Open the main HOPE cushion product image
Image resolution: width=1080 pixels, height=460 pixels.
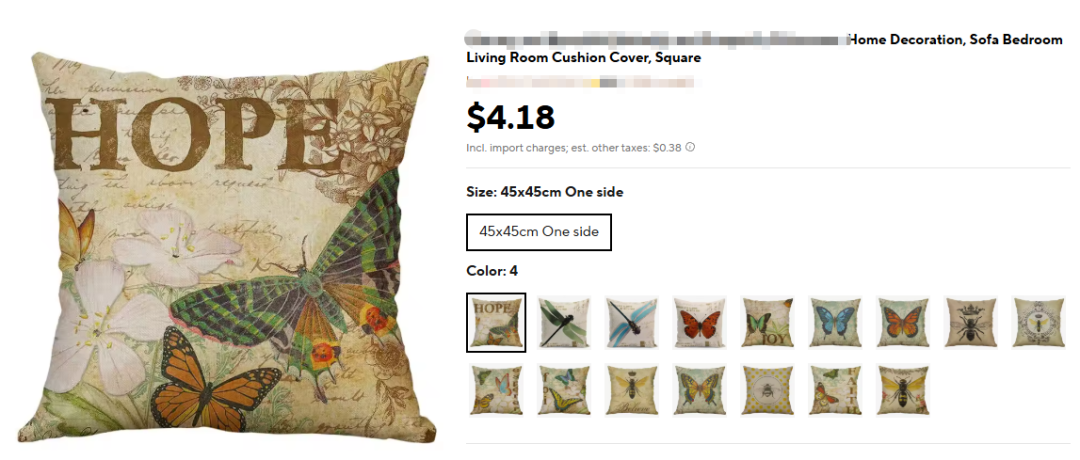227,248
